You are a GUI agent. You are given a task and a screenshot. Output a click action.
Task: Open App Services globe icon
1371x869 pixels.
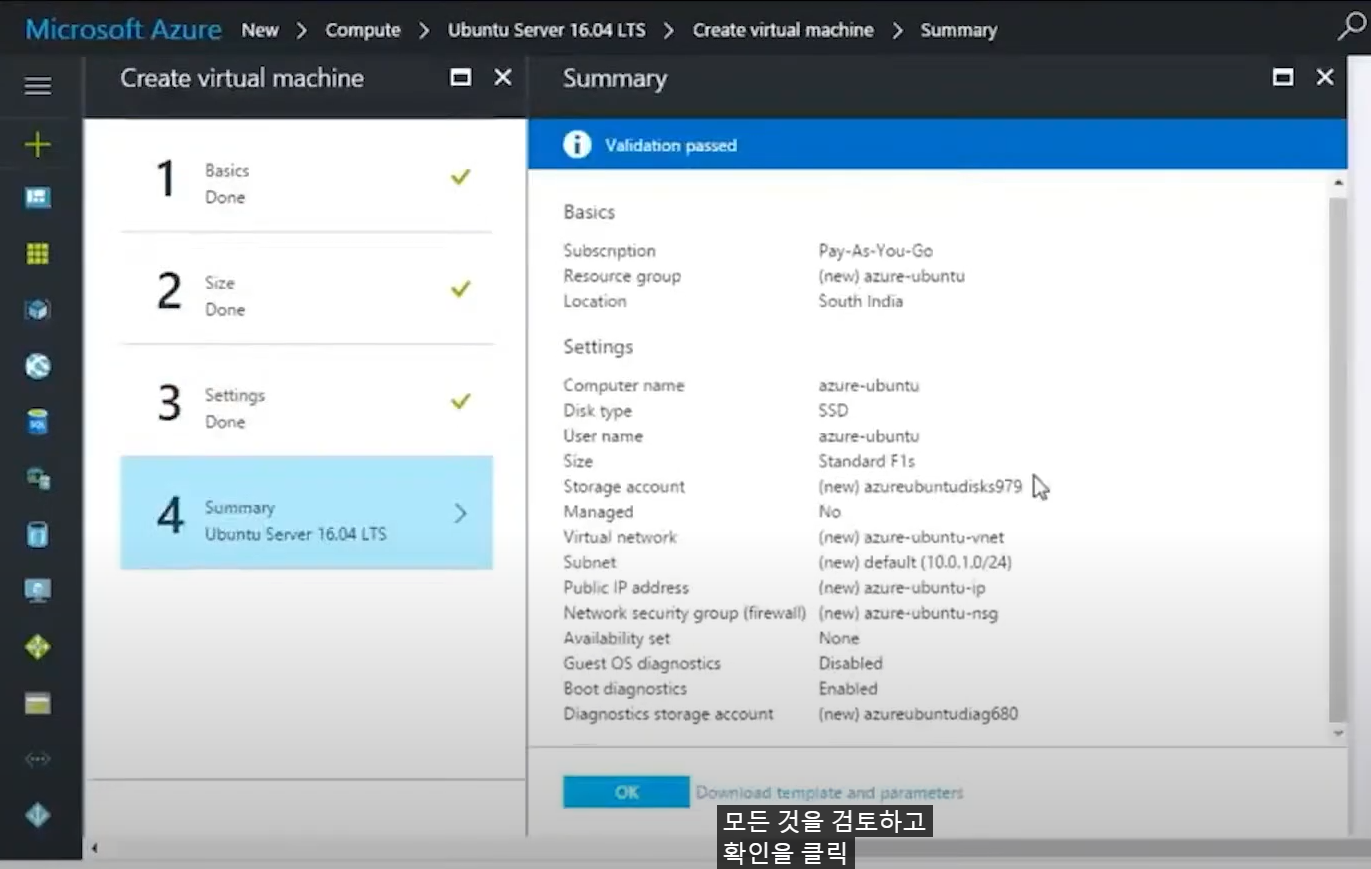[38, 366]
